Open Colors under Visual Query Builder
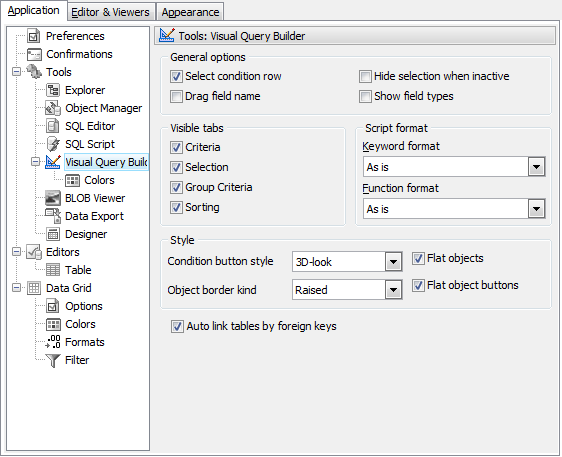Viewport: 562px width, 457px height. pos(99,180)
